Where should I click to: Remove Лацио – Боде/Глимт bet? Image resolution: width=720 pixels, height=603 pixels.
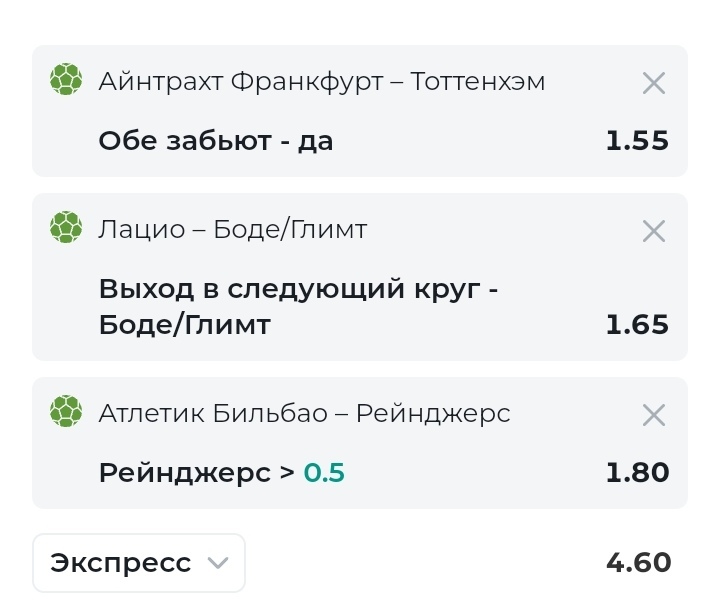click(654, 231)
